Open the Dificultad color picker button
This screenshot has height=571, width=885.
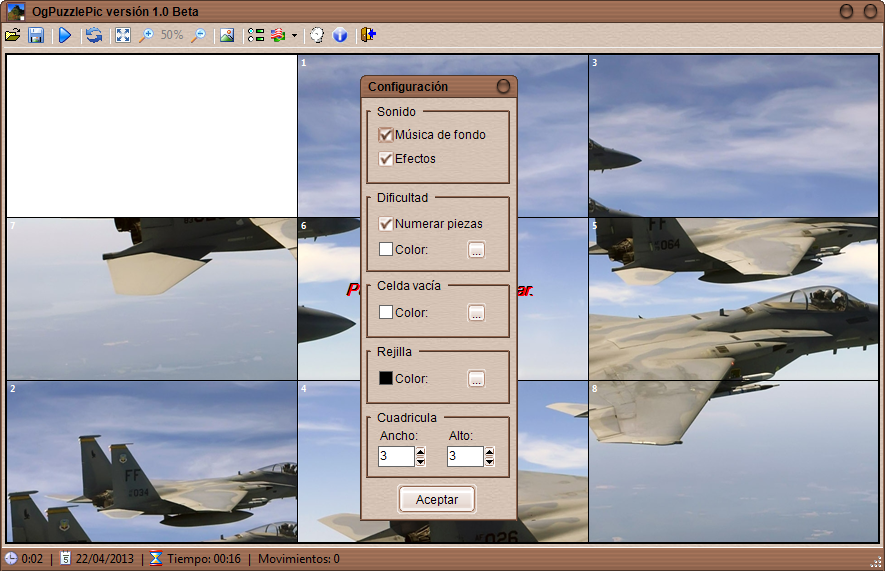(x=476, y=250)
